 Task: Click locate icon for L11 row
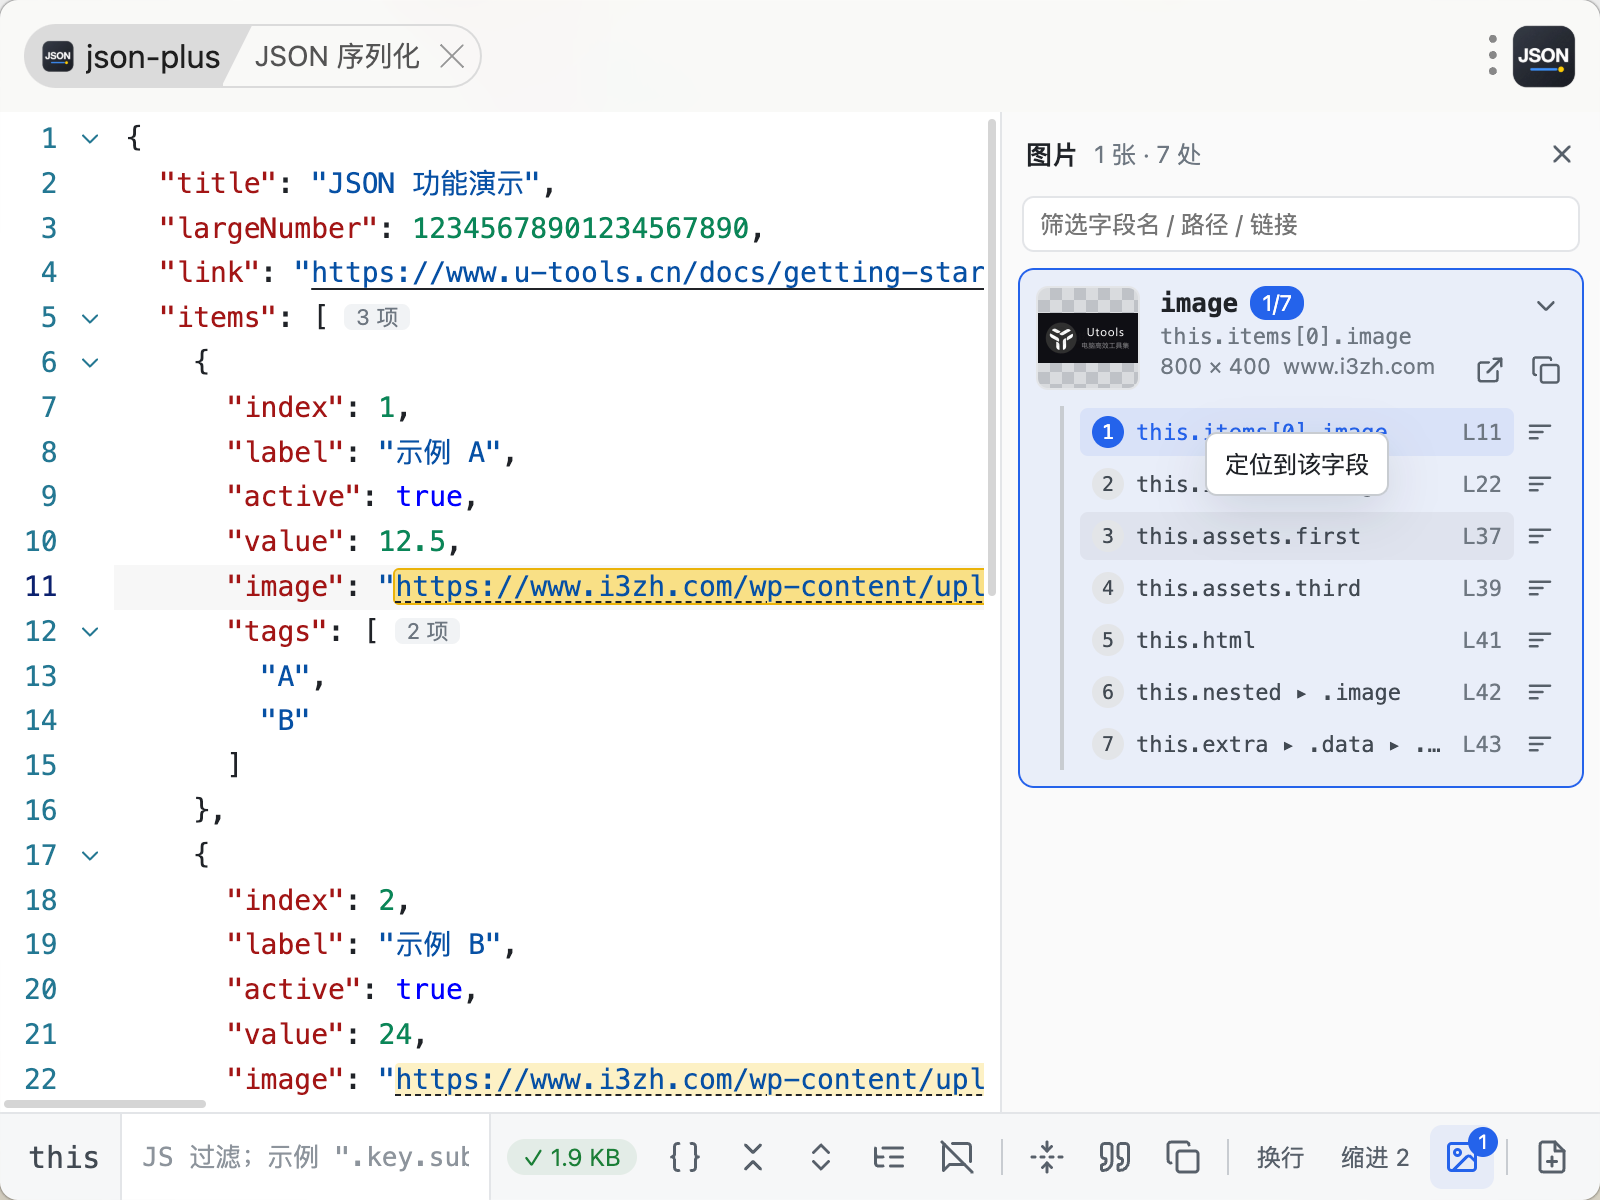tap(1540, 432)
